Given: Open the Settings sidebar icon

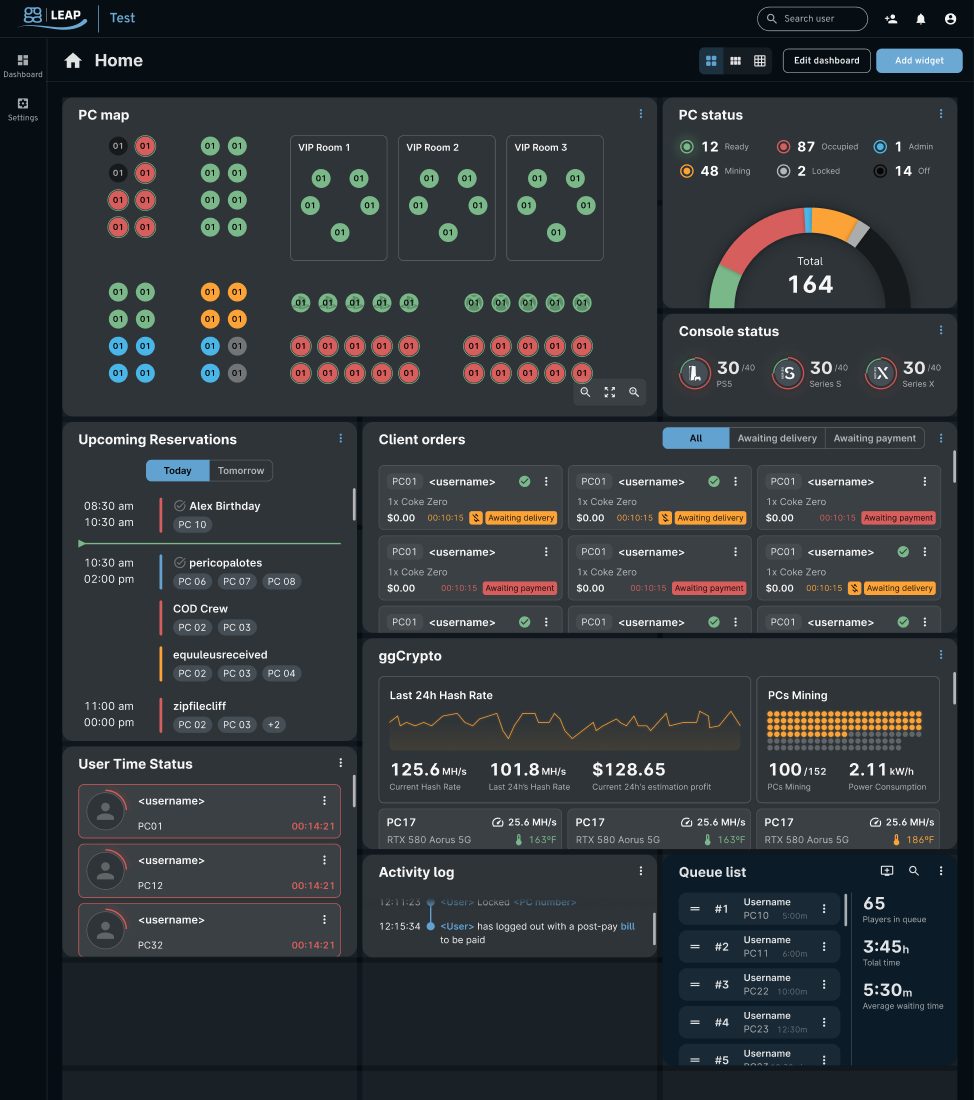Looking at the screenshot, I should click(22, 109).
